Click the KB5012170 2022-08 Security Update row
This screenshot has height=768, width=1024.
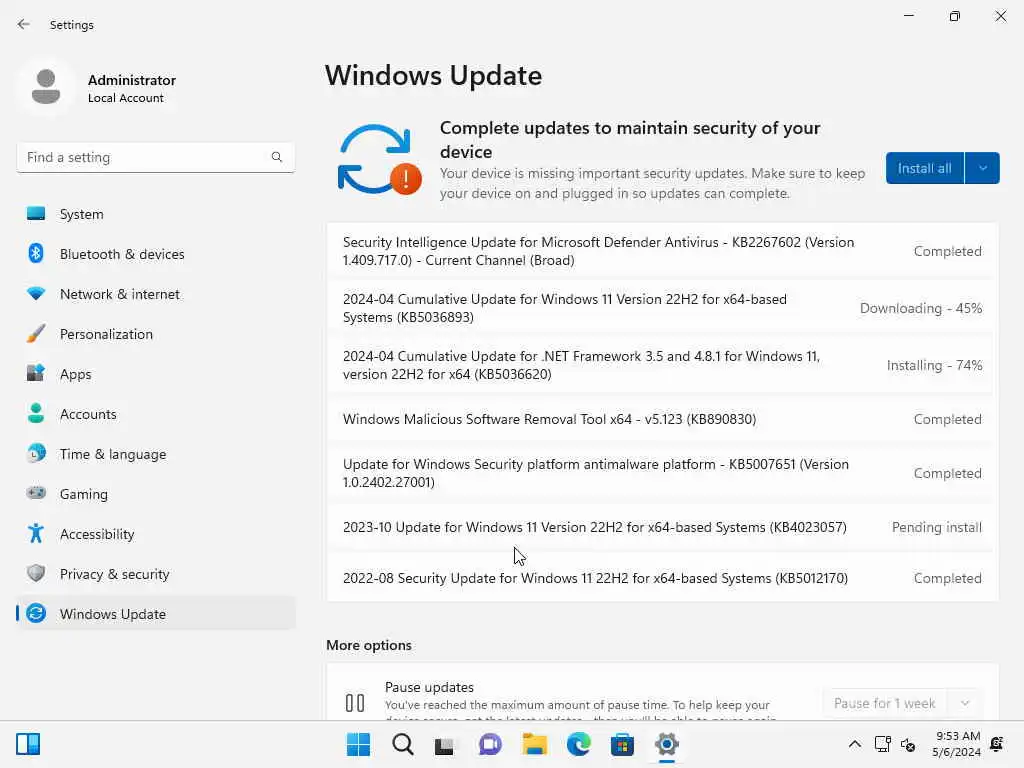[x=662, y=578]
